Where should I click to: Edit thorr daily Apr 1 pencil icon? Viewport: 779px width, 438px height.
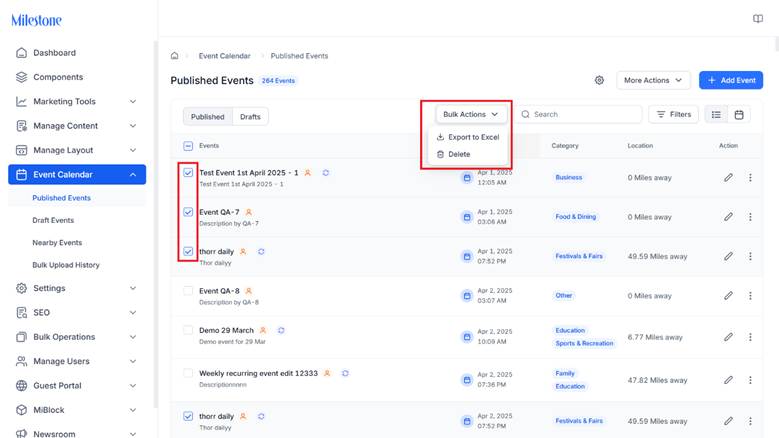tap(728, 256)
